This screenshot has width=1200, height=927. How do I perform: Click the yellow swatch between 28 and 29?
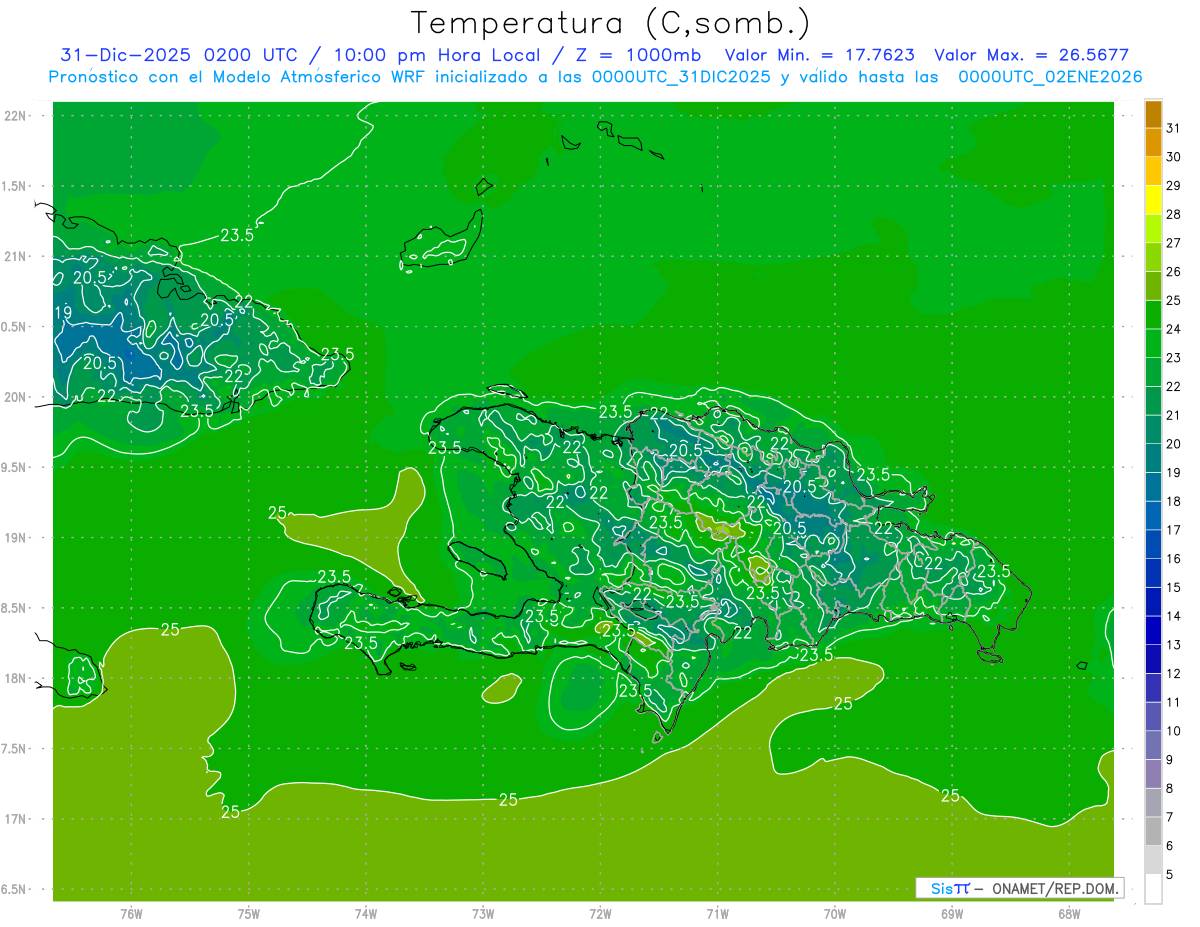(1153, 201)
